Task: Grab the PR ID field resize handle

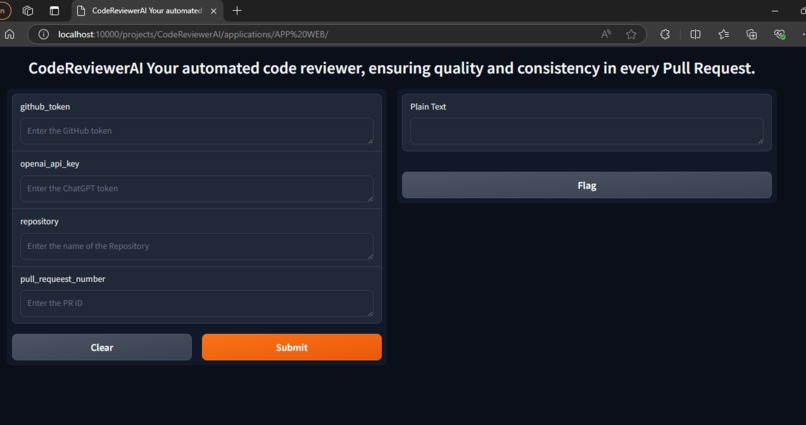Action: coord(370,313)
